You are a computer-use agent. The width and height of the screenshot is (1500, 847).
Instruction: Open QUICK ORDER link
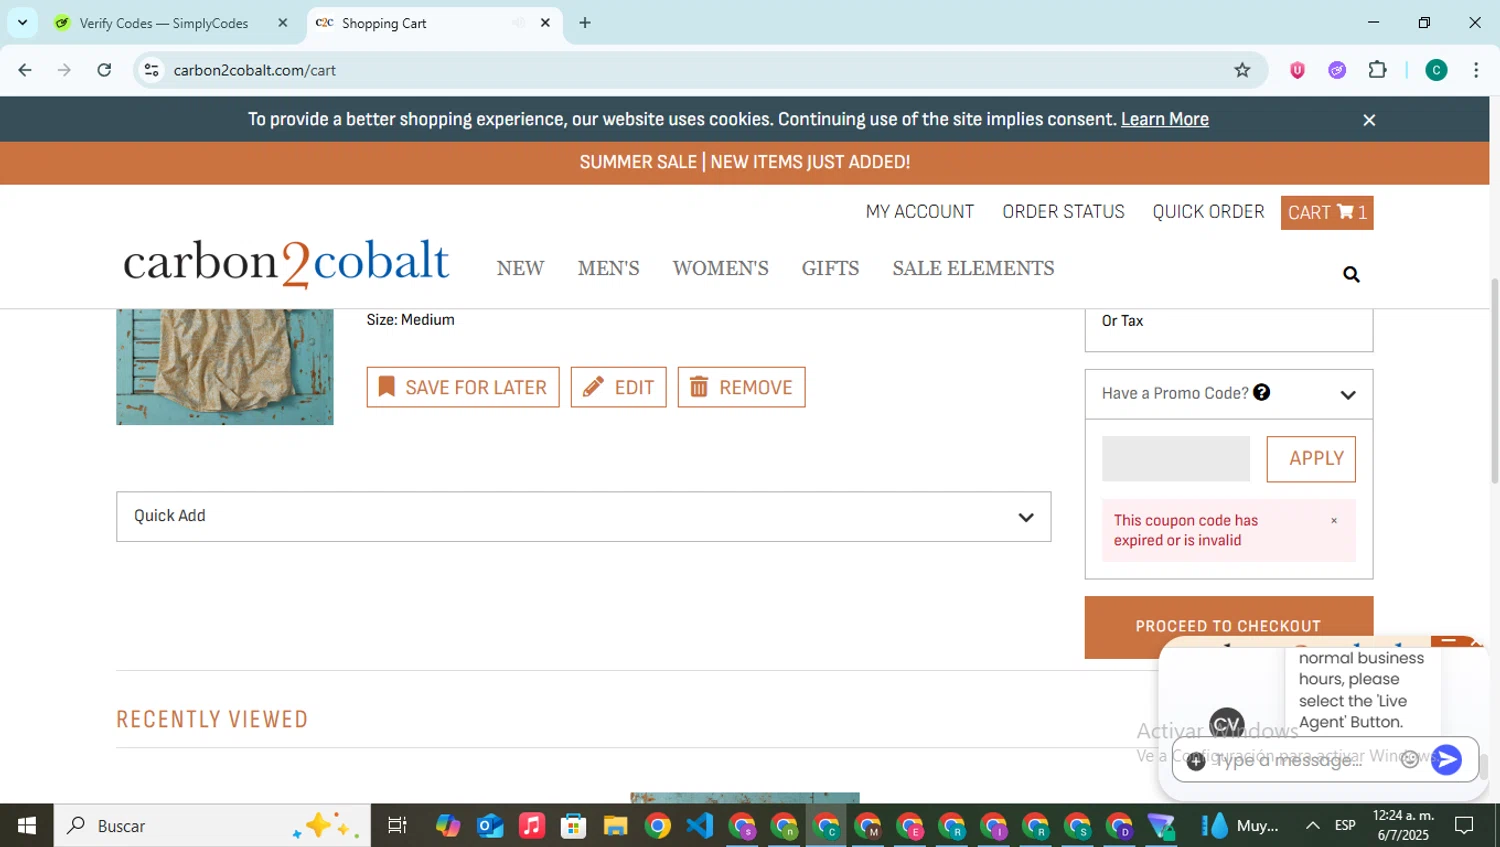1208,212
